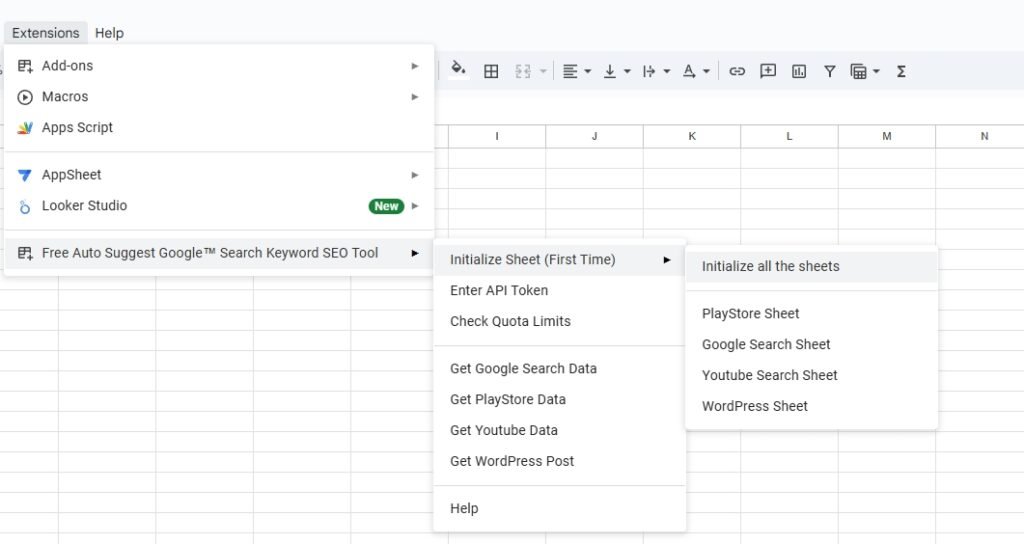Open merge cells dropdown arrow
1024x544 pixels.
coord(543,71)
